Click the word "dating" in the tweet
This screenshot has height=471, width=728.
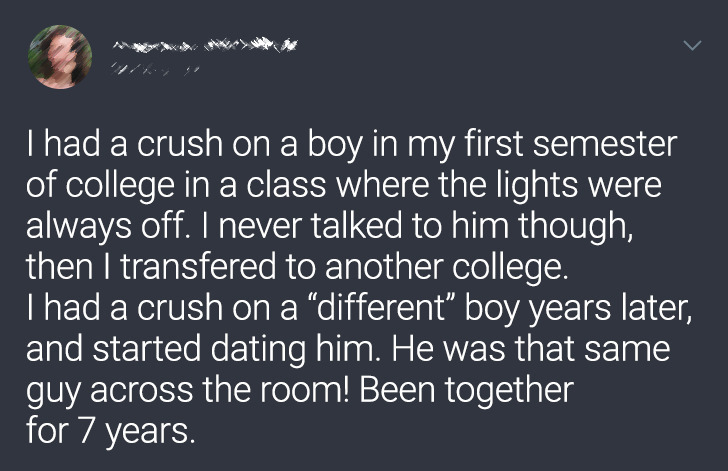click(258, 349)
